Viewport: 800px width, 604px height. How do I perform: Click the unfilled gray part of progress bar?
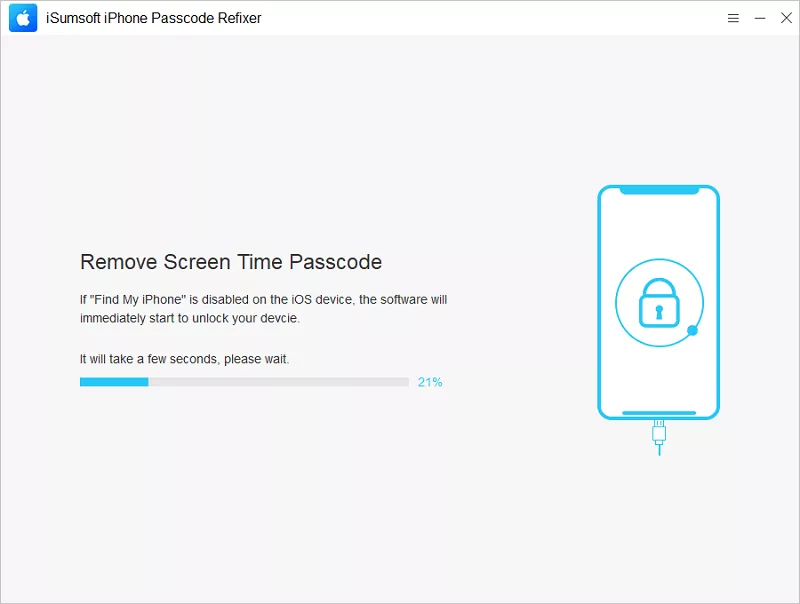click(x=278, y=382)
